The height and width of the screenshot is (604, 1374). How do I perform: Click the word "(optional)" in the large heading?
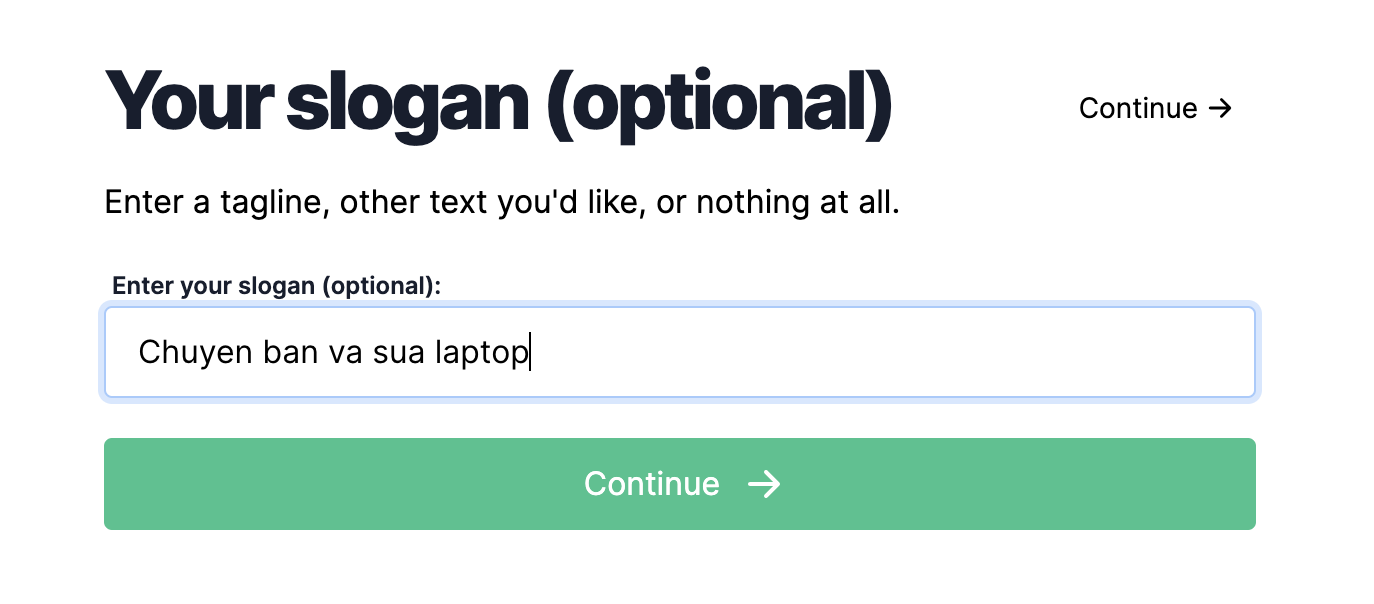(x=720, y=103)
